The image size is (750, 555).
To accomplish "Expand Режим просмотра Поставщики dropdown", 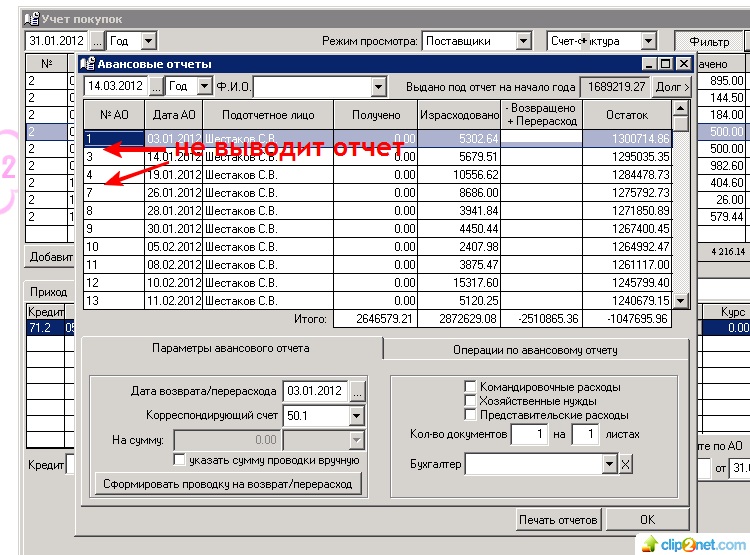I will click(523, 41).
